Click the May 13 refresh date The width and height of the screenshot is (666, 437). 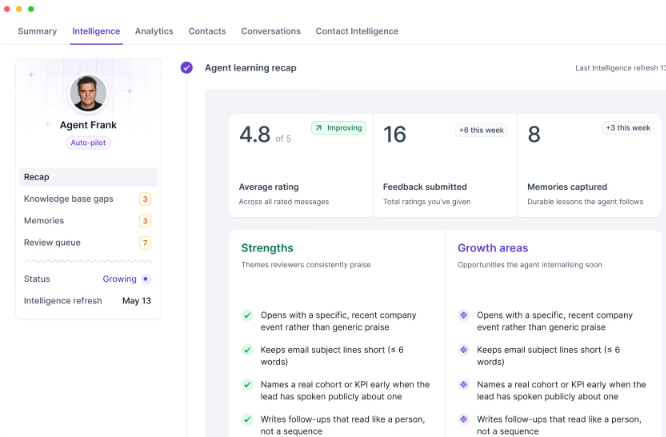[x=136, y=301]
